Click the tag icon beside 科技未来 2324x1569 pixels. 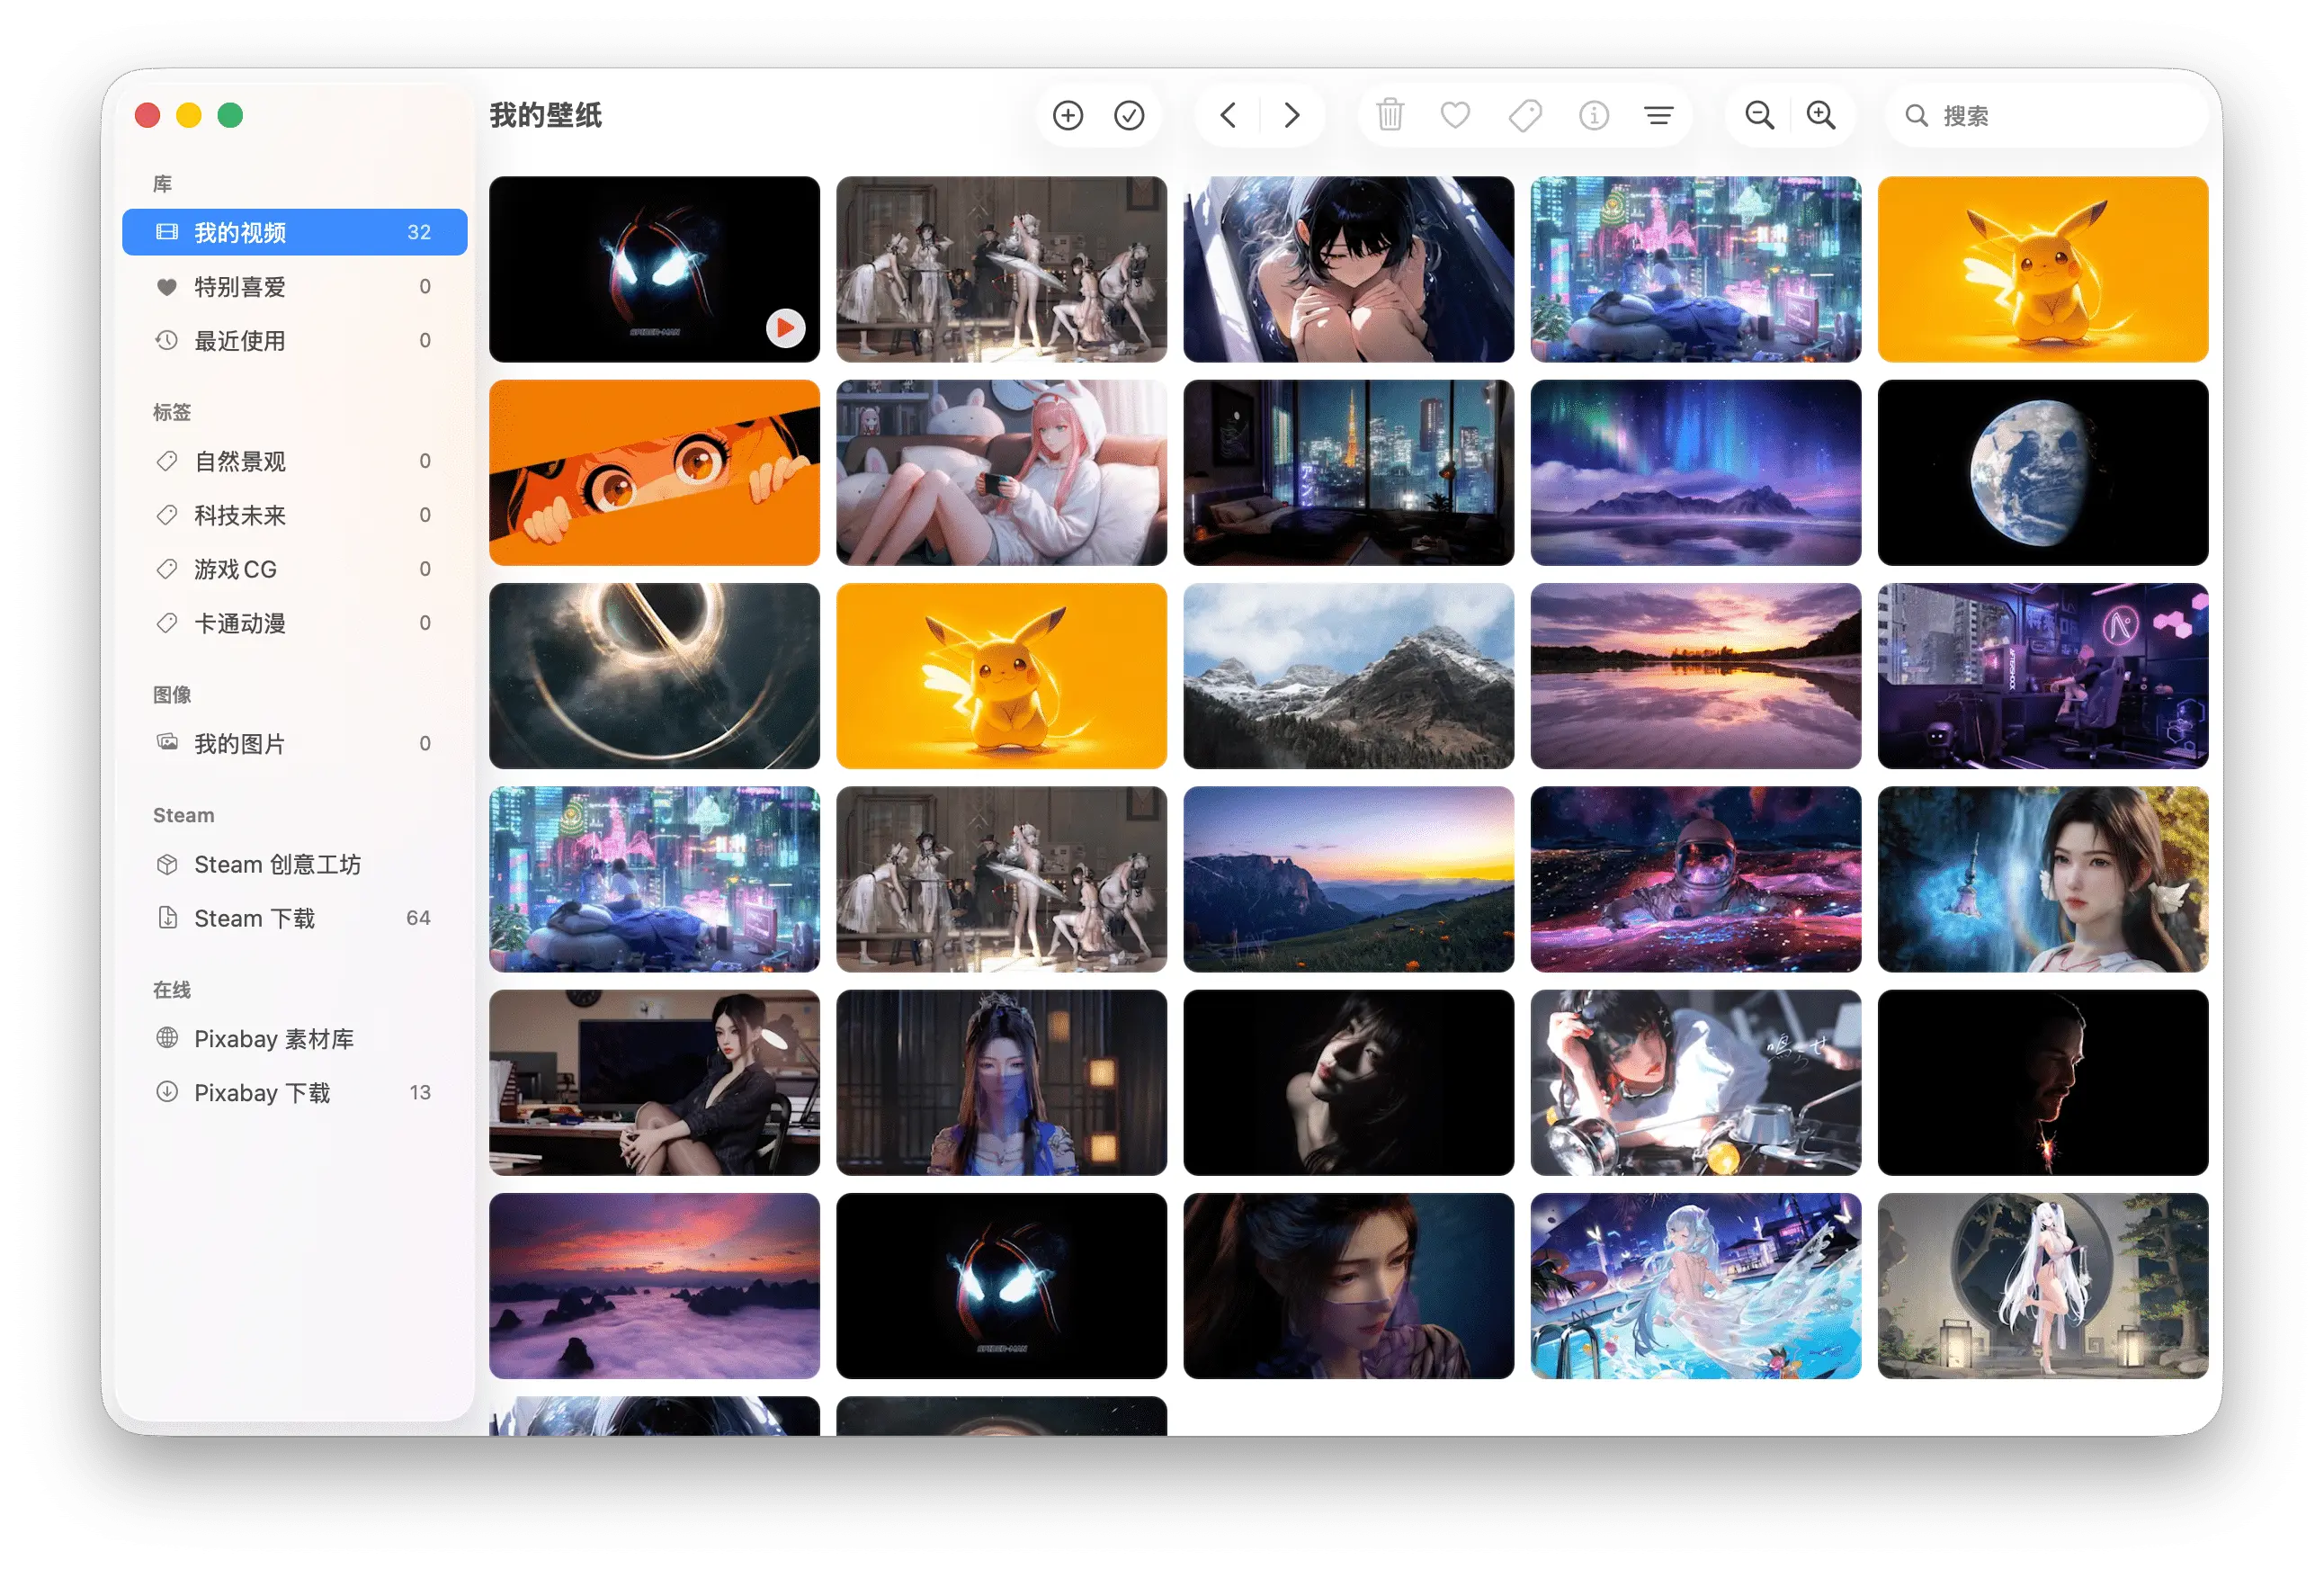(167, 515)
